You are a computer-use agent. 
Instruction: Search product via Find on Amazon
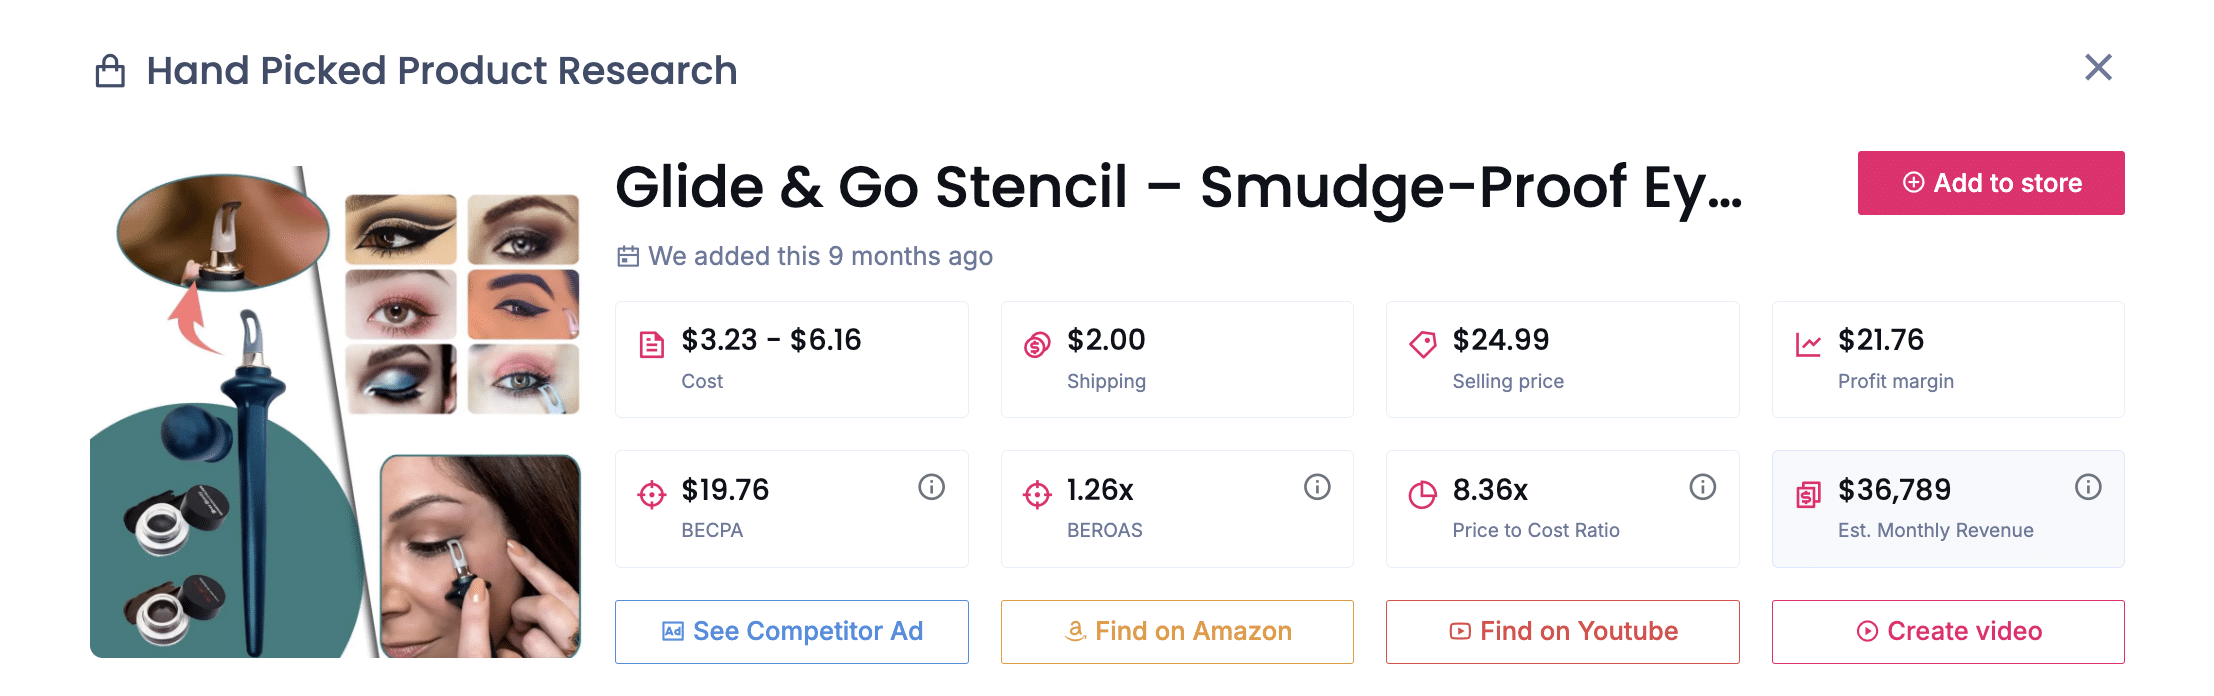click(x=1177, y=631)
